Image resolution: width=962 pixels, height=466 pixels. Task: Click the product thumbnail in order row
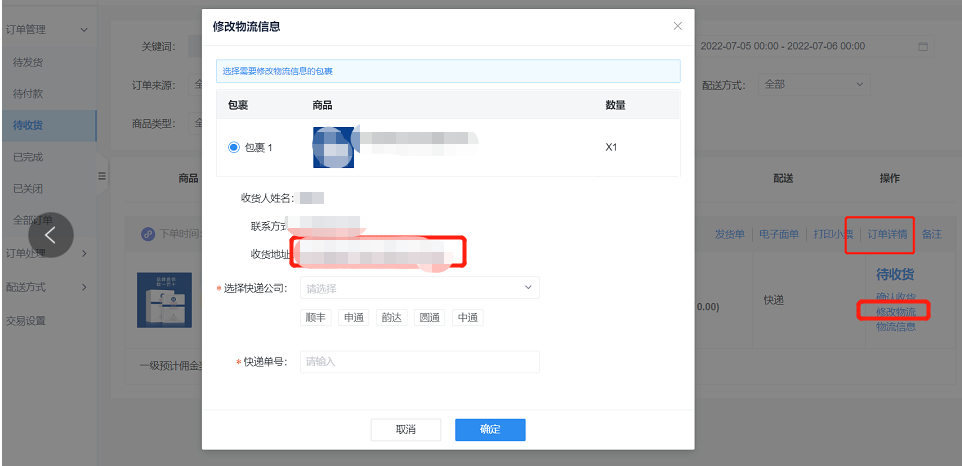[164, 300]
